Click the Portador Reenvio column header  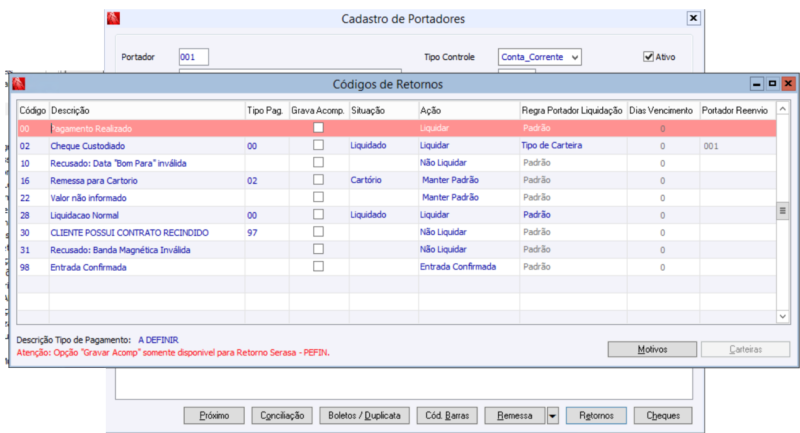click(738, 110)
